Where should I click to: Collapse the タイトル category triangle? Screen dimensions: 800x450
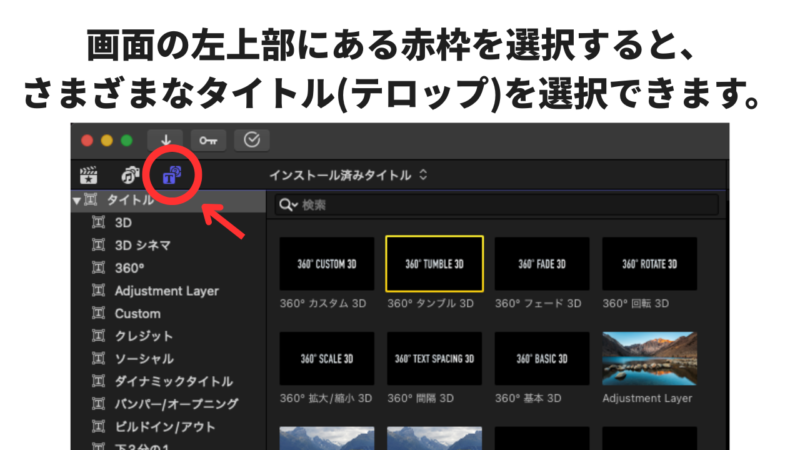[77, 201]
